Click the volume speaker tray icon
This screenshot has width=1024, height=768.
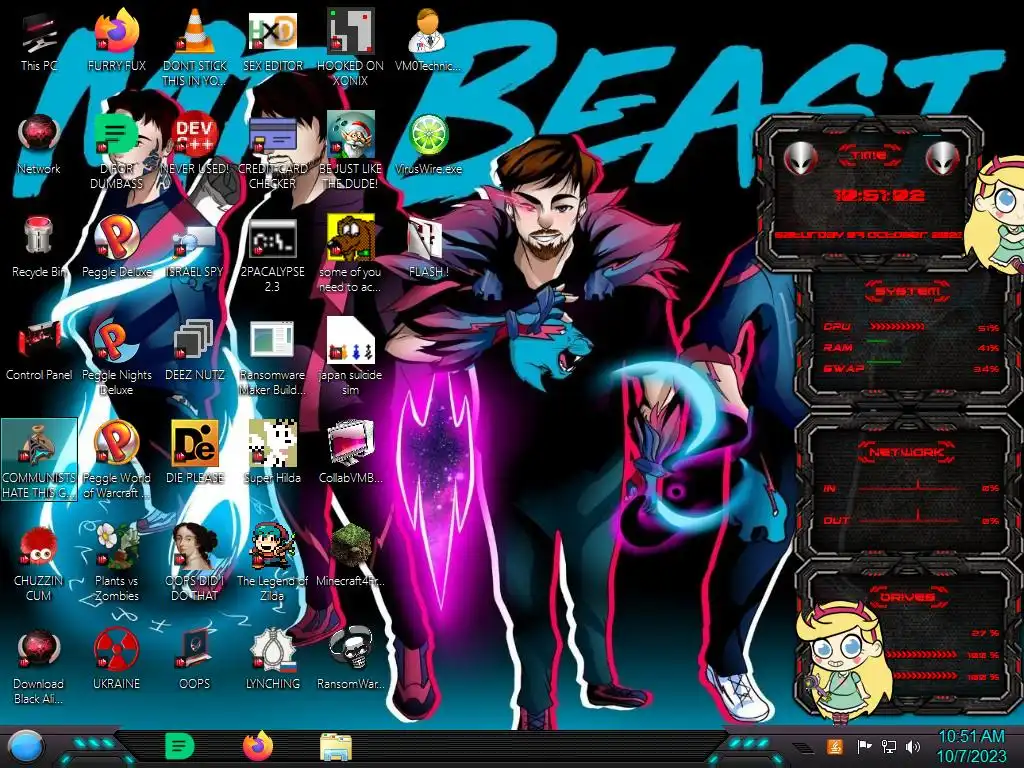coord(913,746)
